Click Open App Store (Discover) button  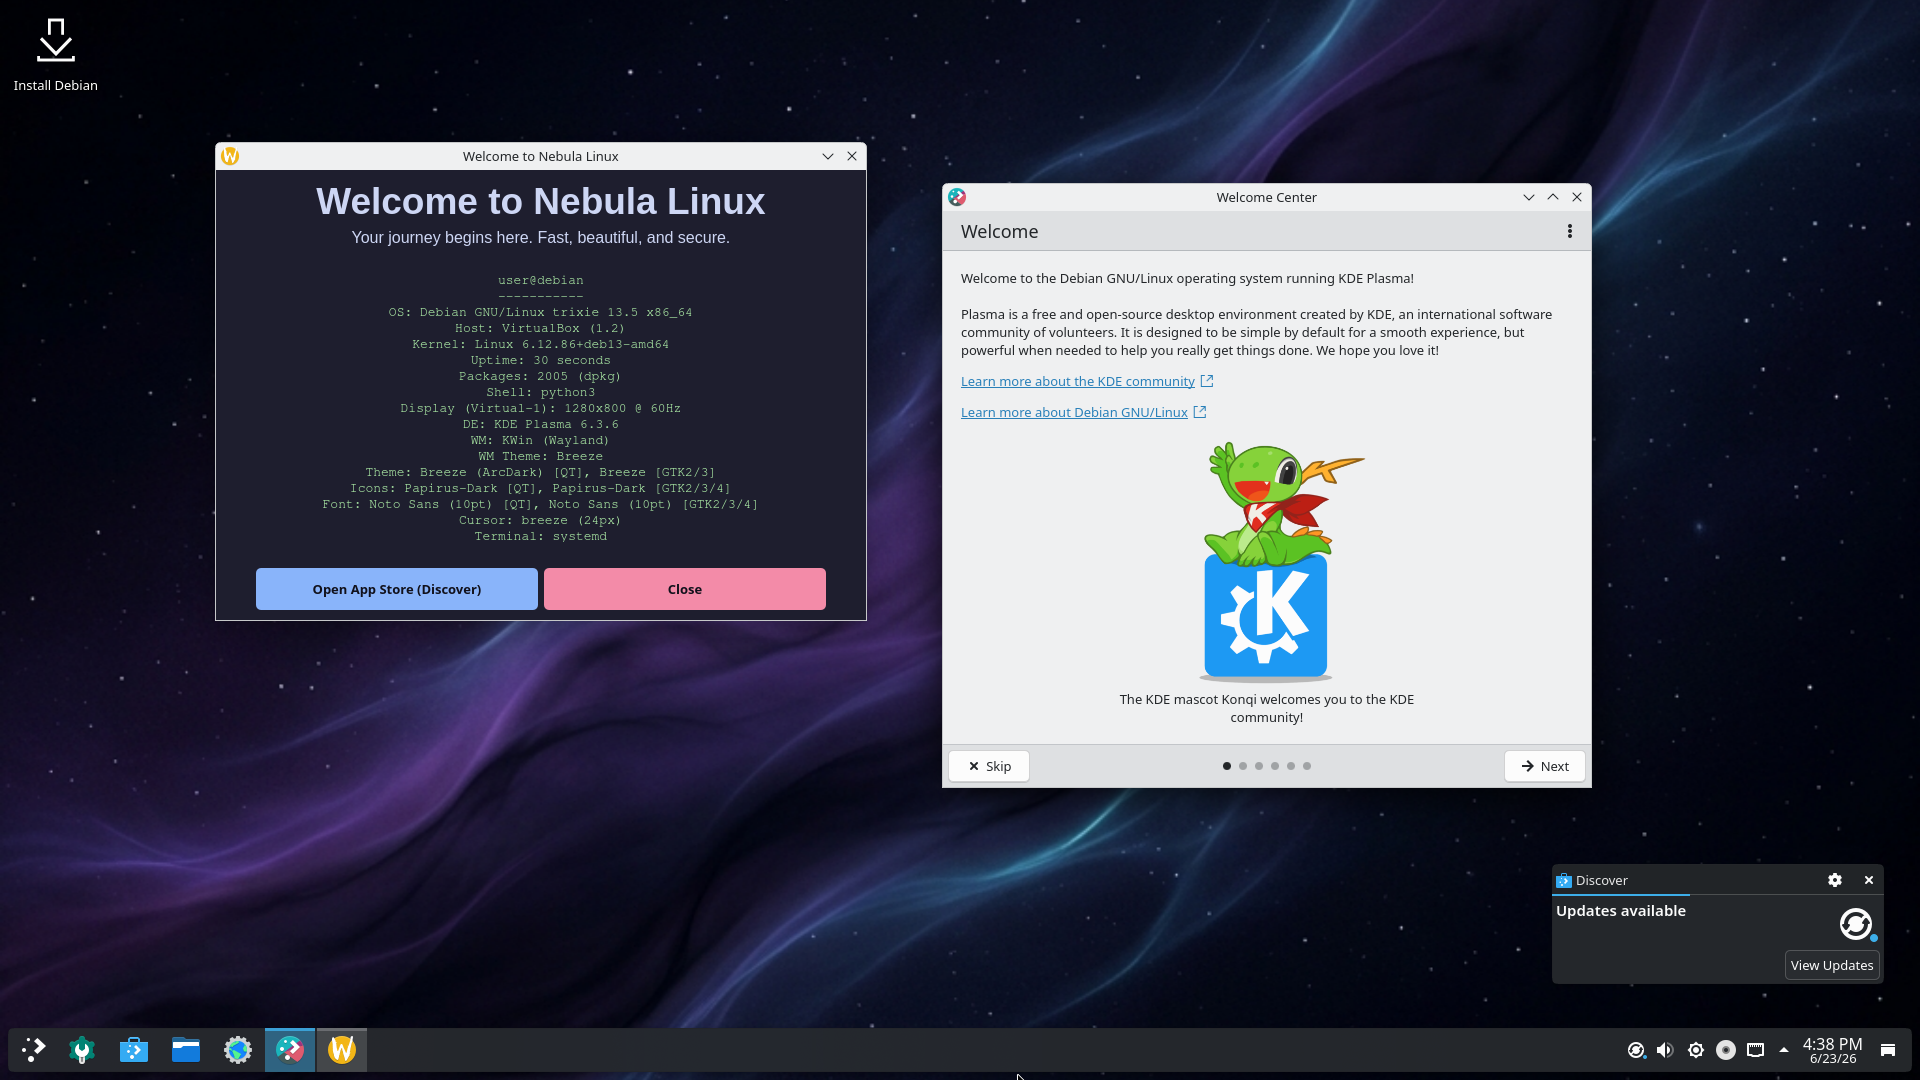[397, 589]
